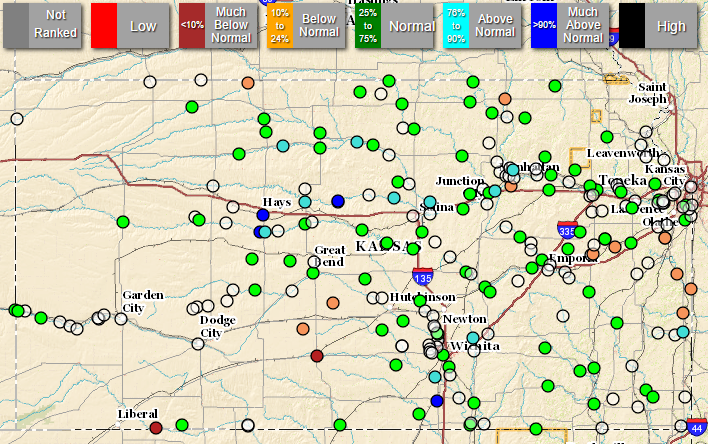
Task: Select the cyan dot northeast of the Wichita label
Action: pyautogui.click(x=473, y=338)
